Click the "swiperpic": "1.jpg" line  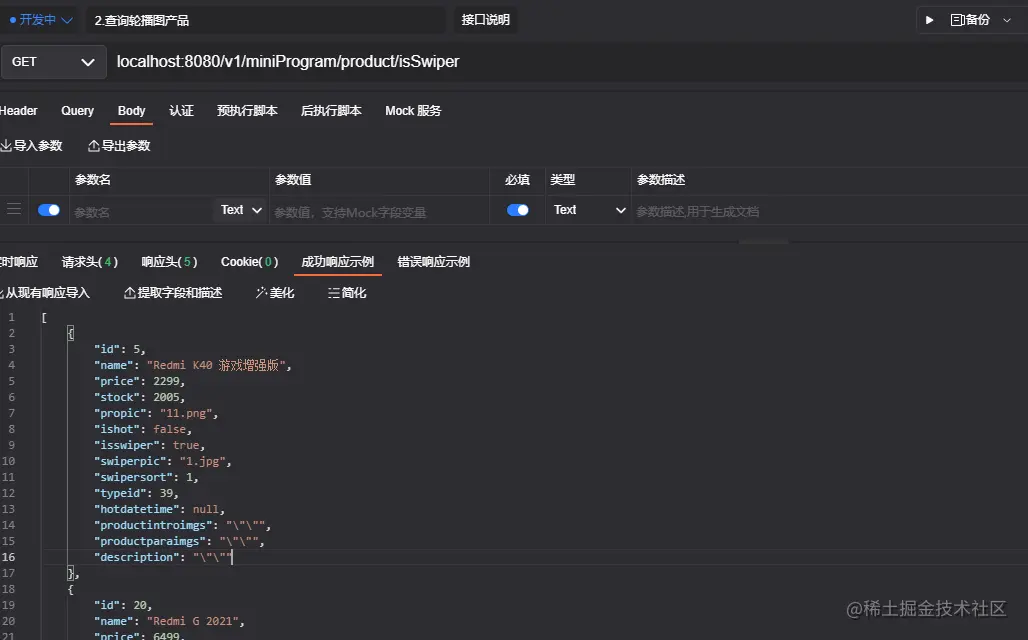click(x=163, y=461)
